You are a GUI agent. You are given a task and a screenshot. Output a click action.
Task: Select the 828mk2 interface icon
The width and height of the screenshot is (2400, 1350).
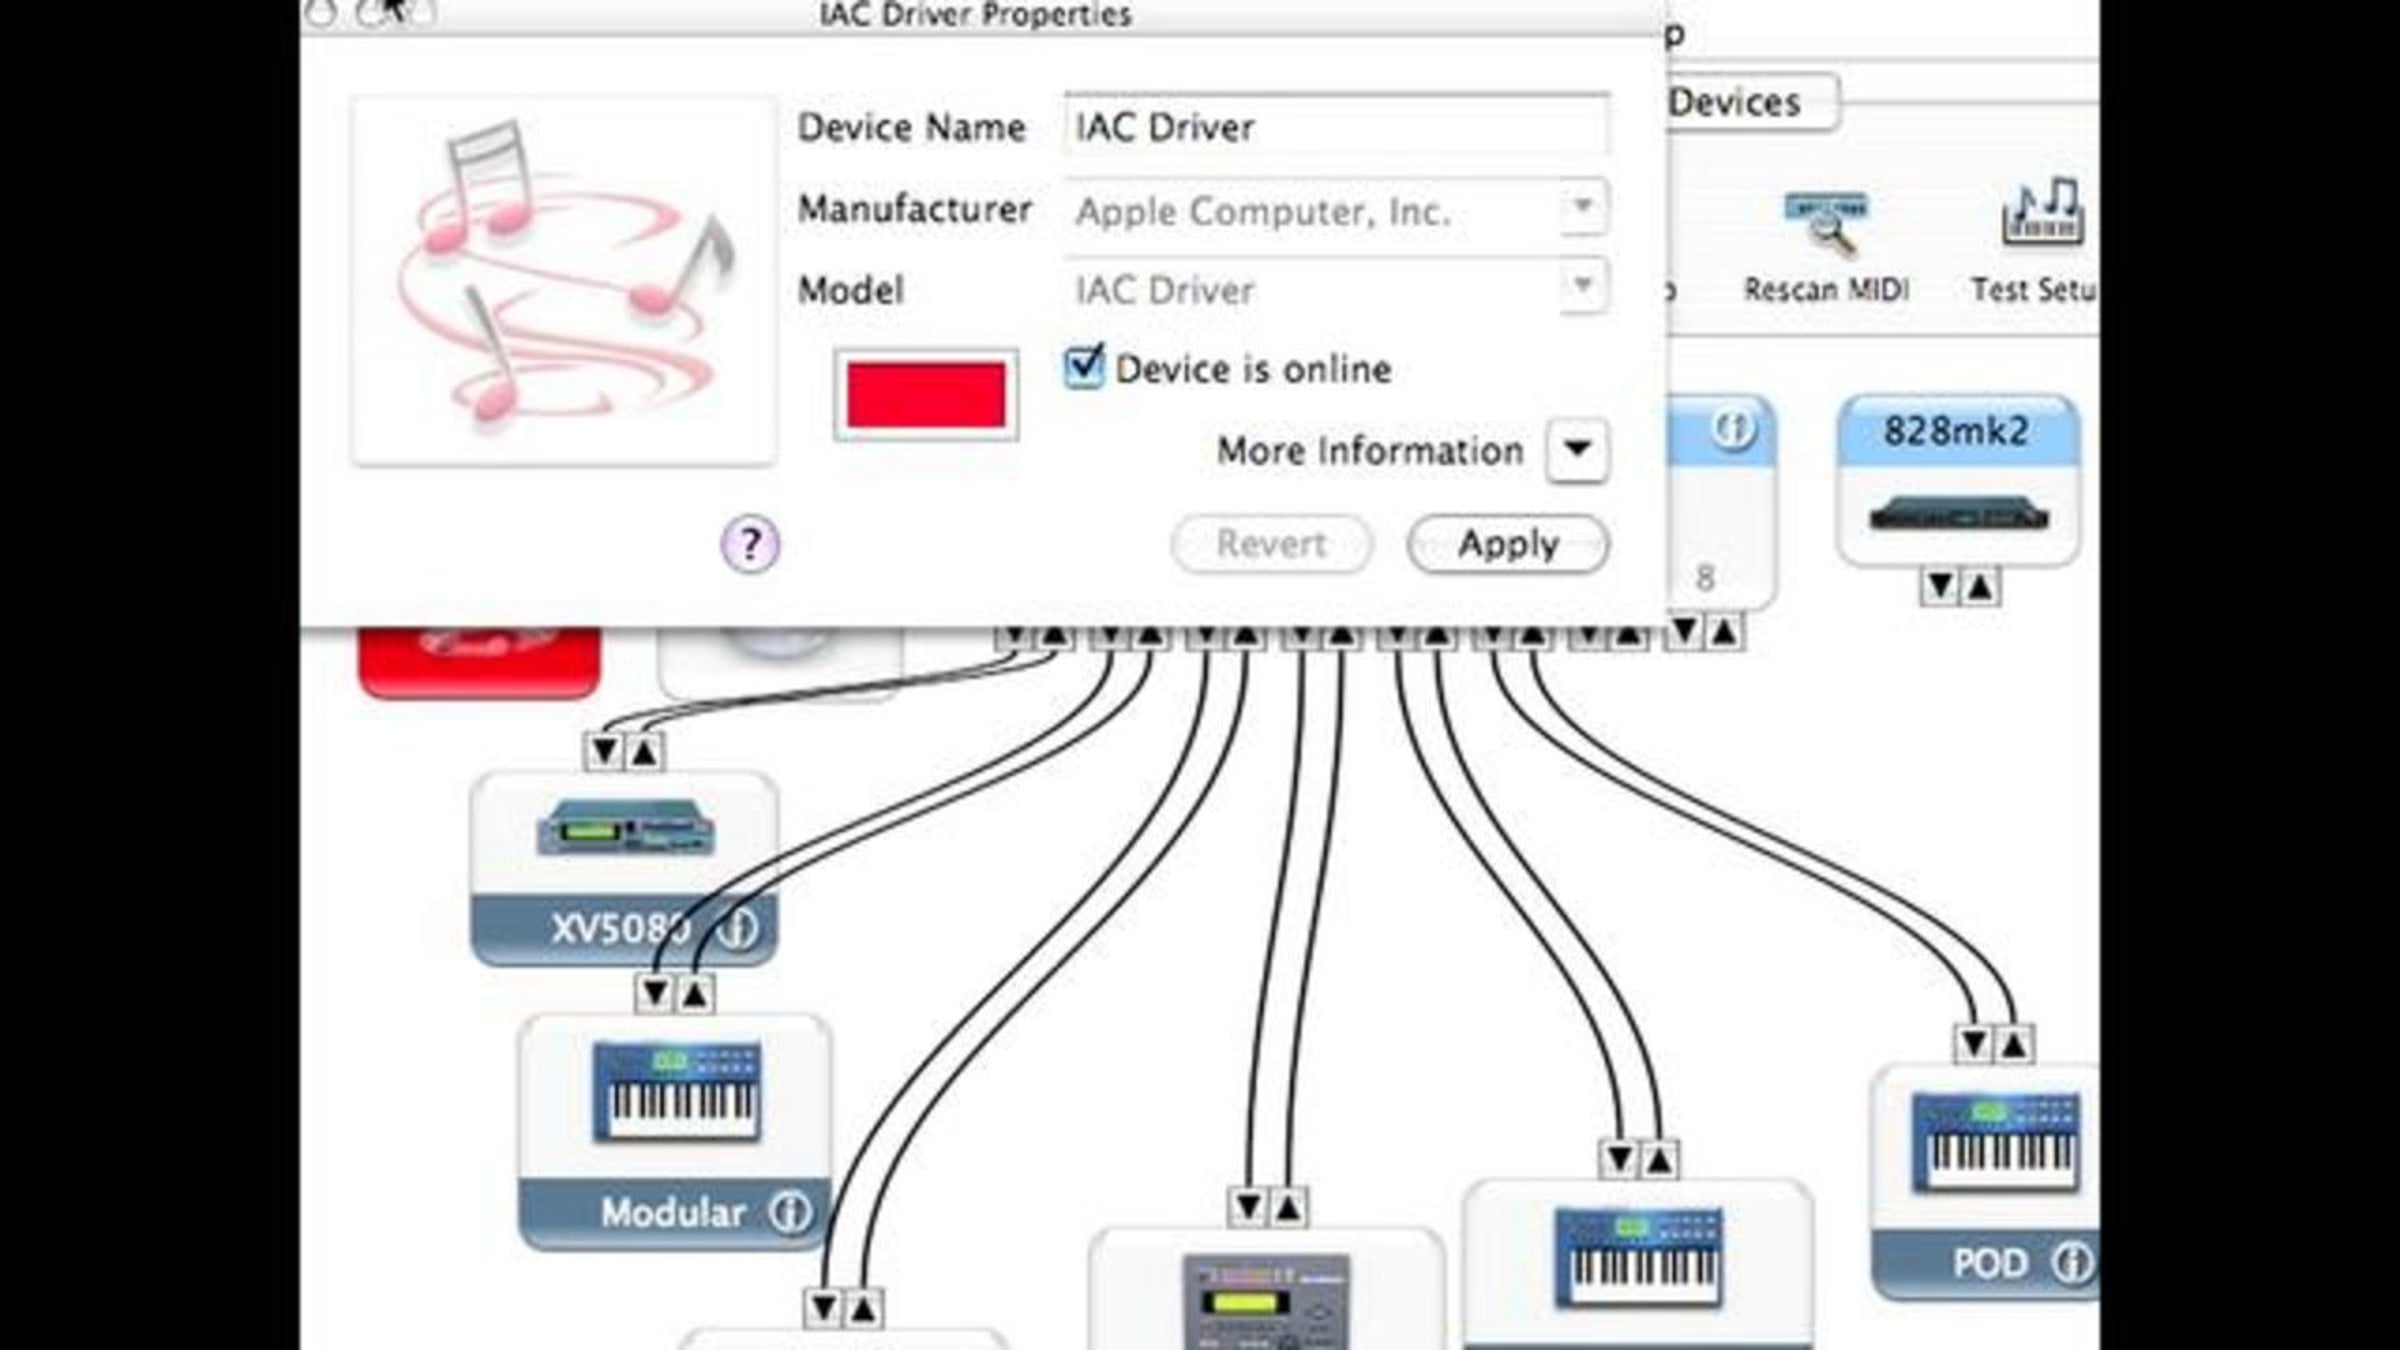(x=1958, y=515)
